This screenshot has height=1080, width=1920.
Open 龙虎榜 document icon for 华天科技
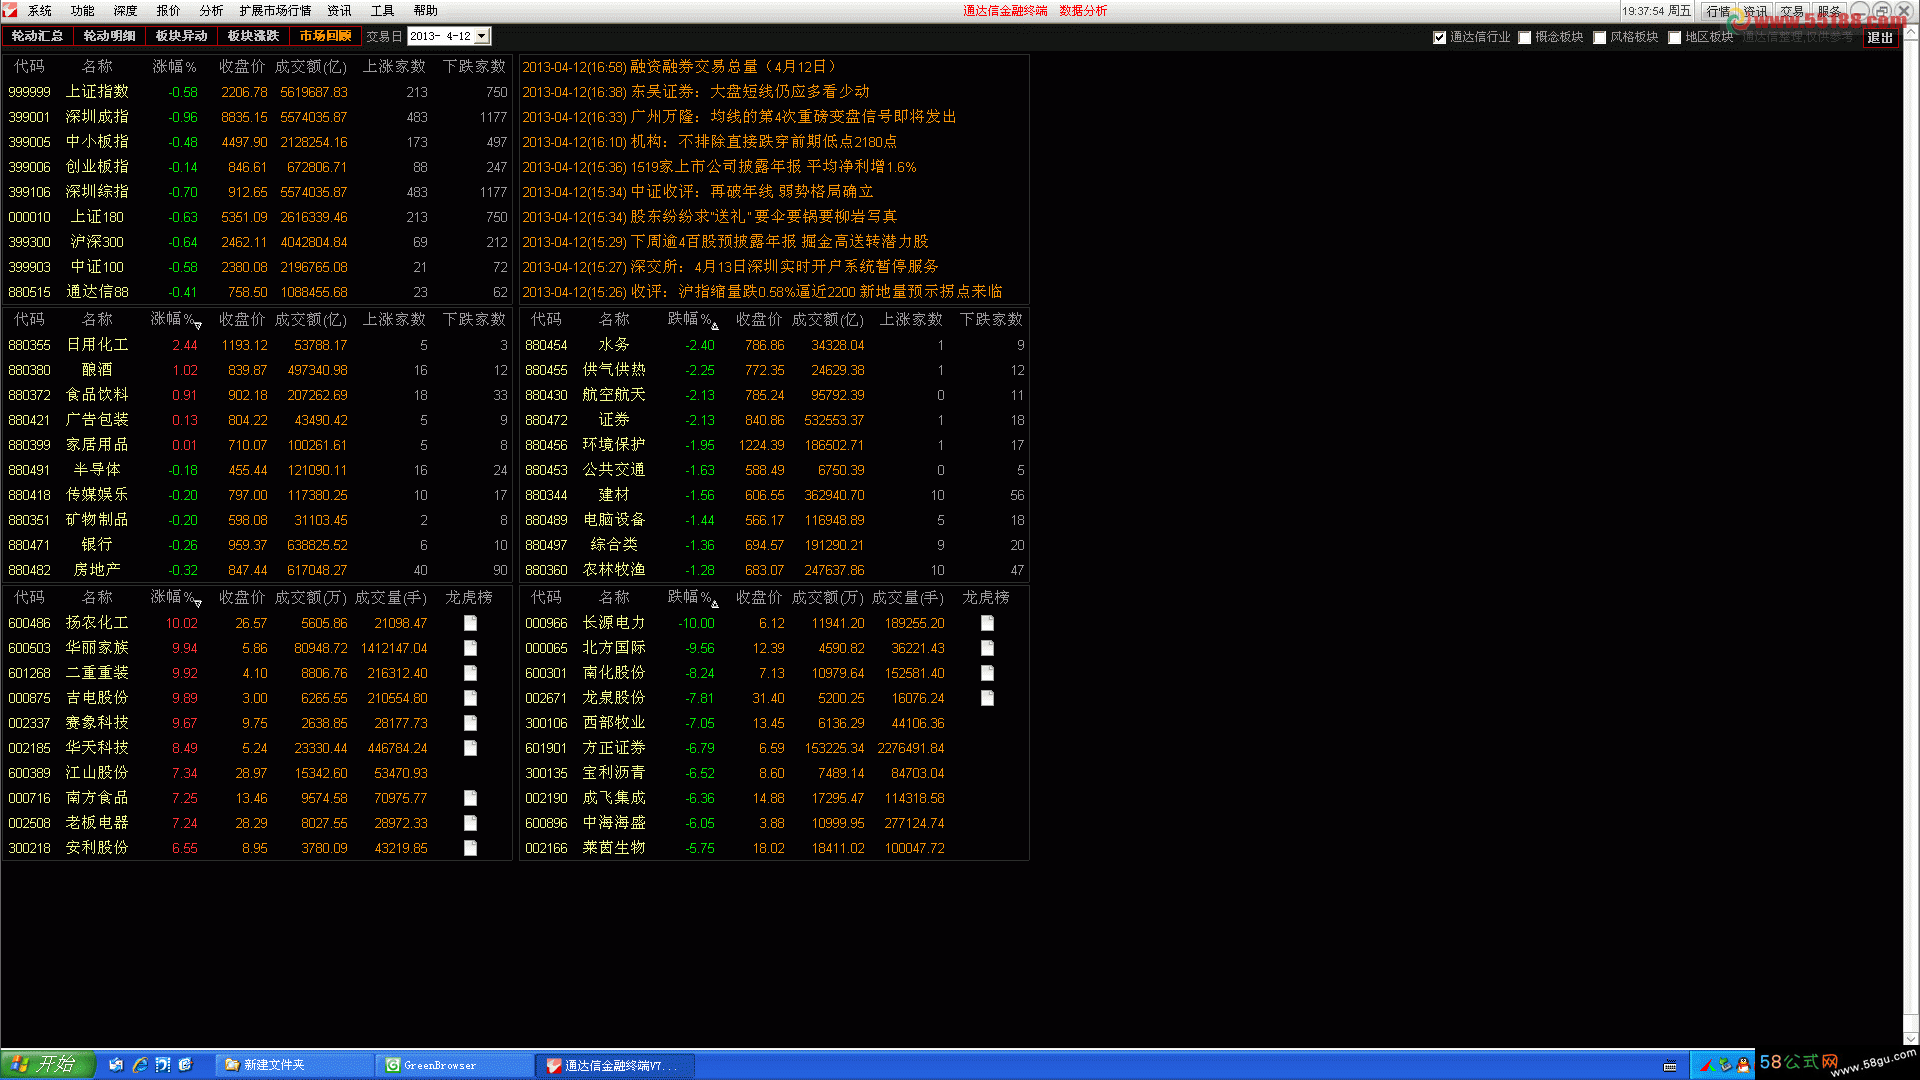(x=470, y=748)
